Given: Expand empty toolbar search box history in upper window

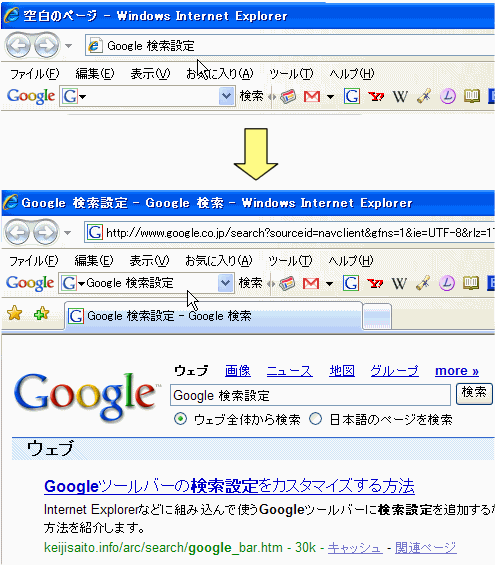Looking at the screenshot, I should coord(226,96).
